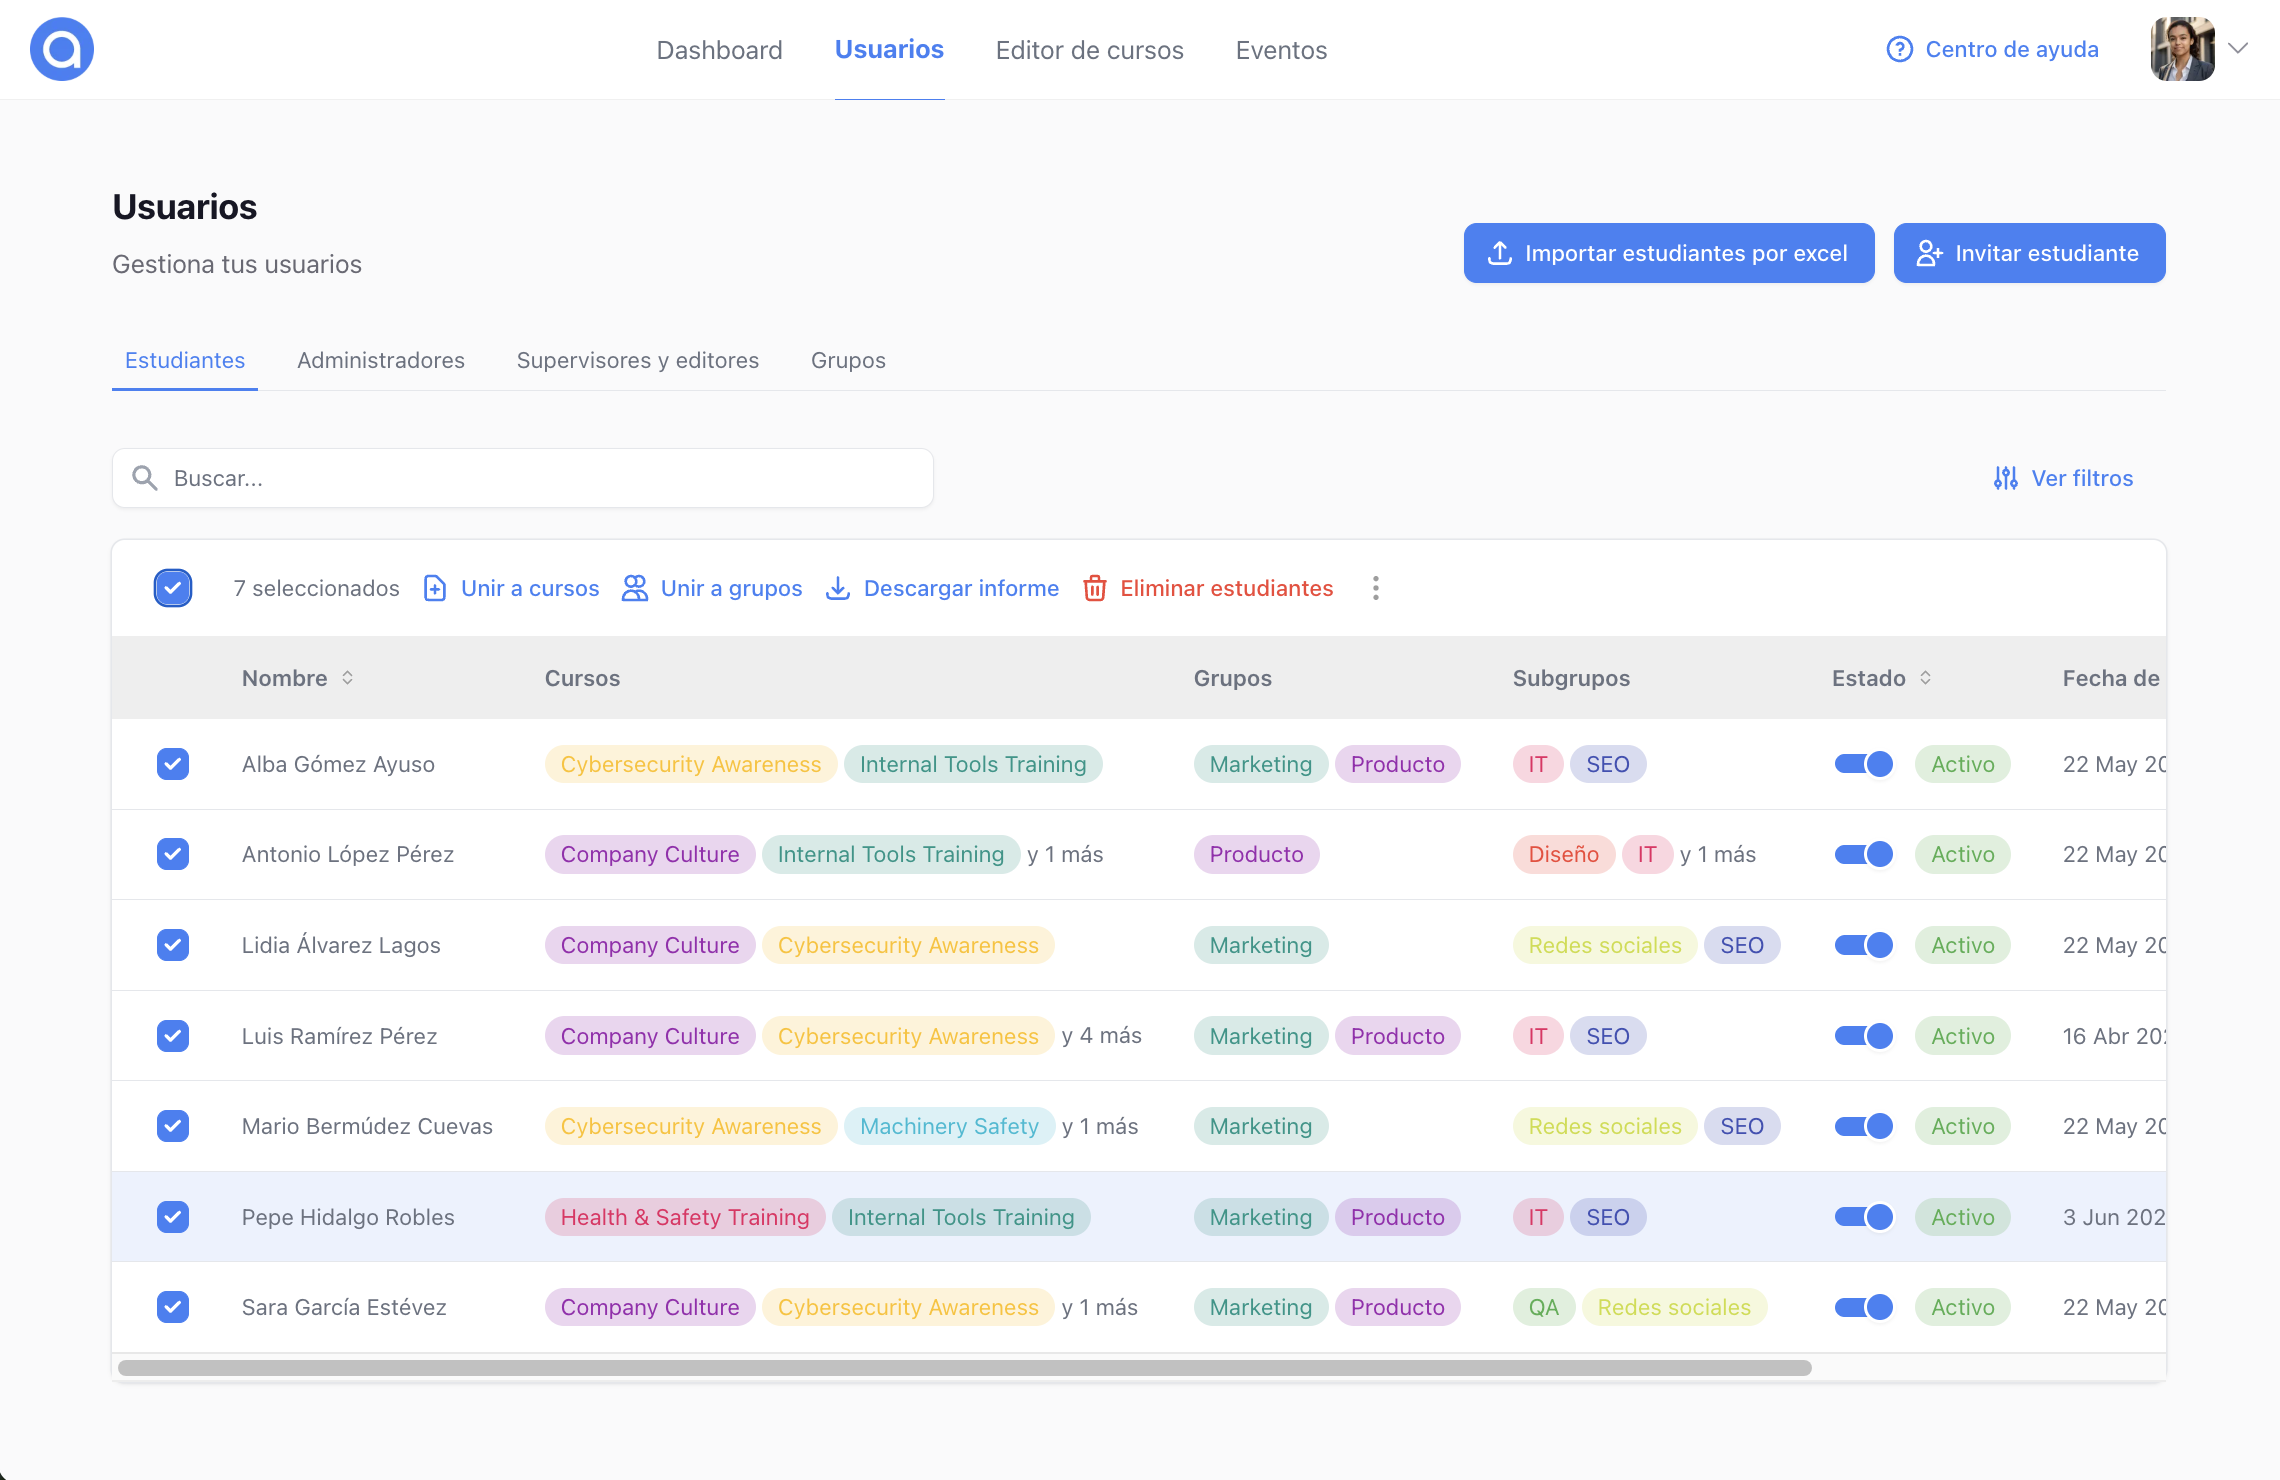Image resolution: width=2280 pixels, height=1480 pixels.
Task: Click Importar estudiantes por excel button
Action: tap(1669, 253)
